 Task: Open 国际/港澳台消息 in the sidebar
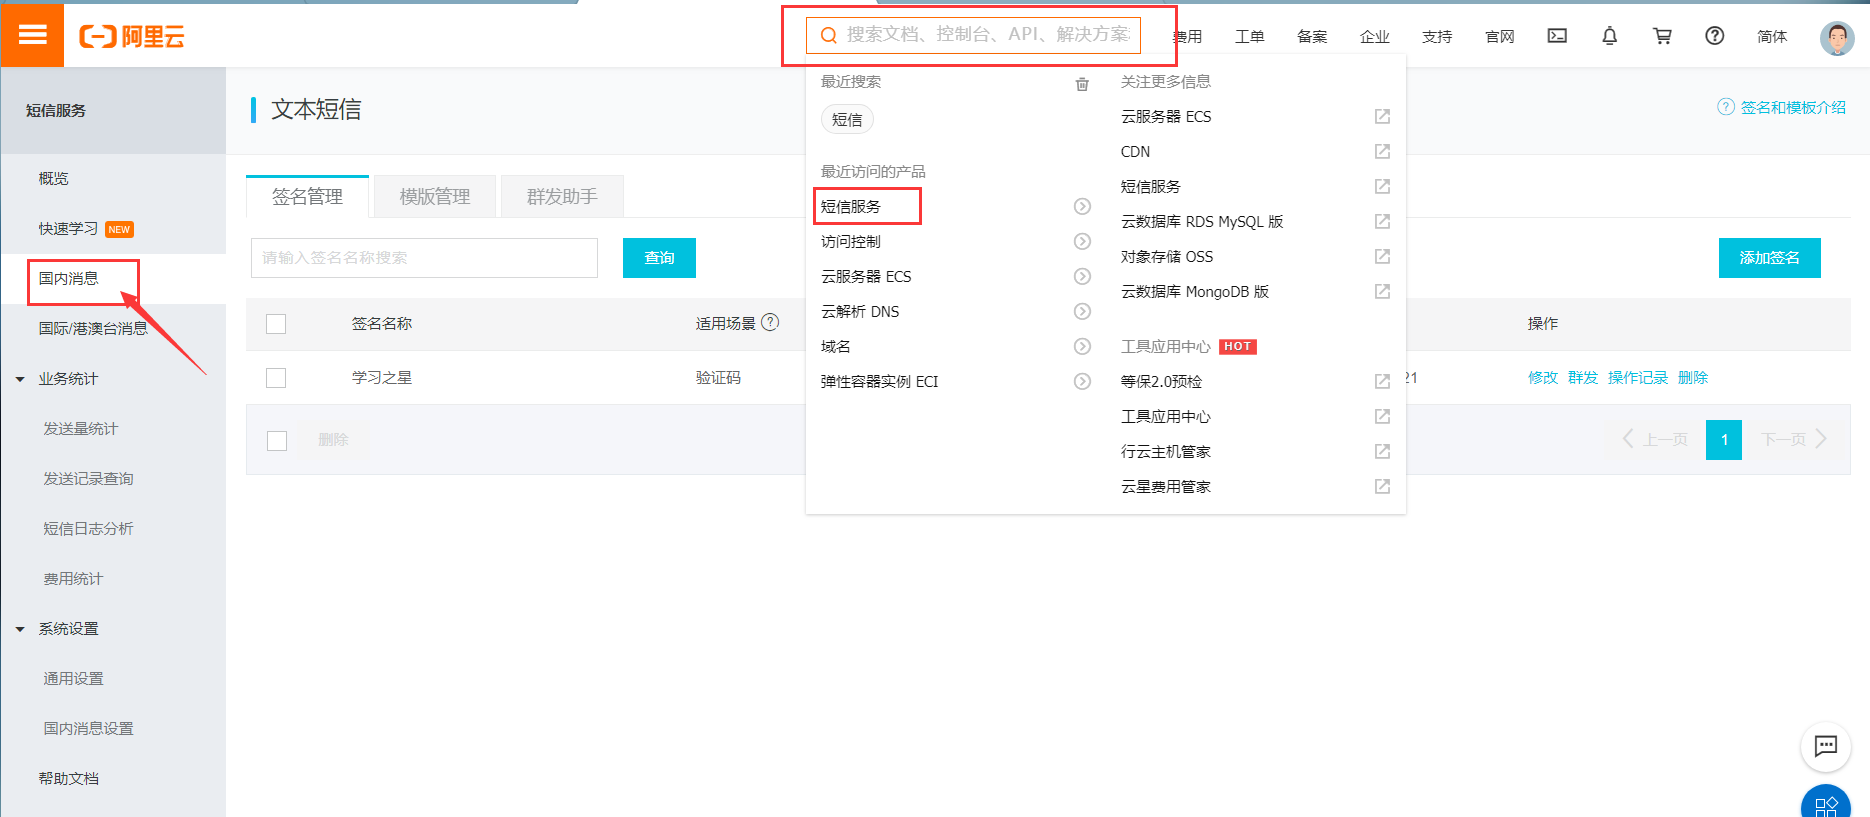pos(93,329)
